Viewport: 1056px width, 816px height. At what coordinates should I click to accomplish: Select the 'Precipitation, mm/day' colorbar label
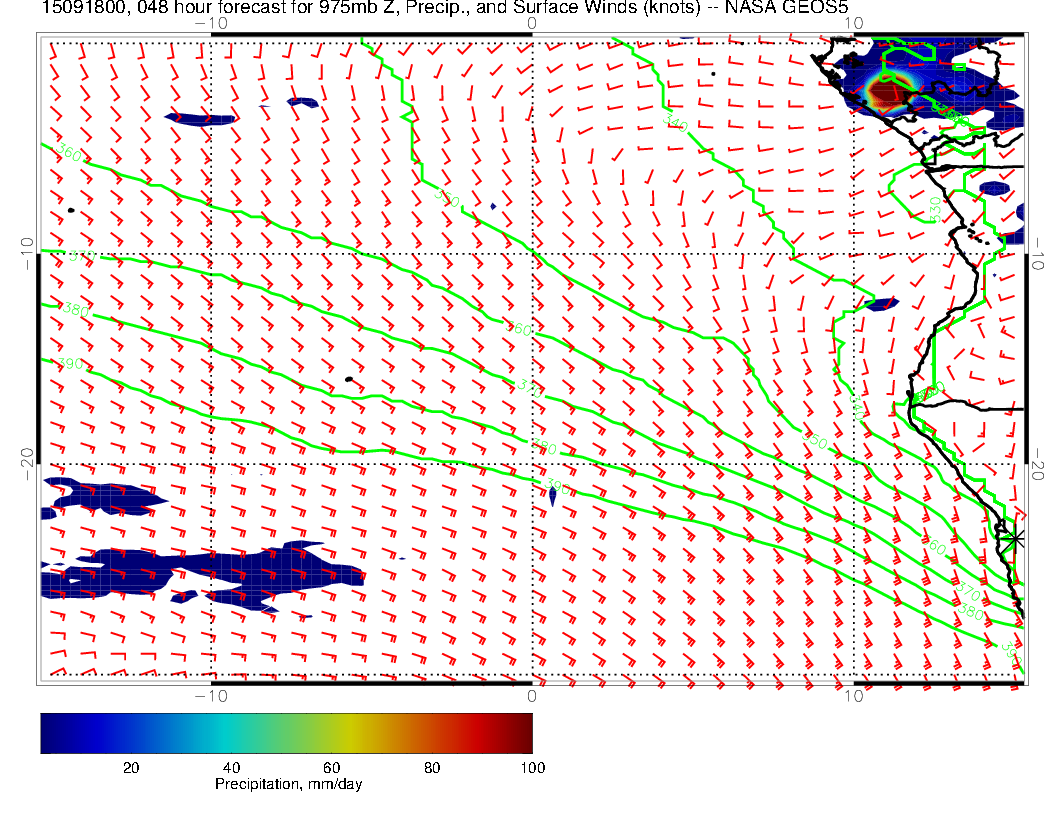pyautogui.click(x=288, y=785)
